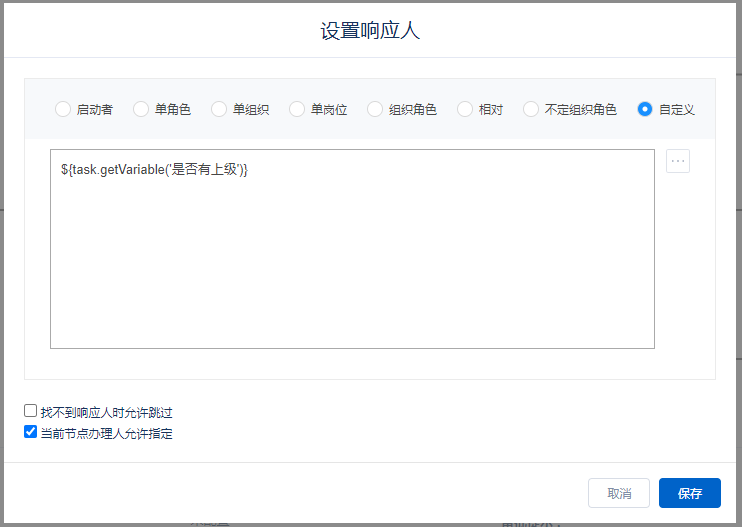Click the ${task.getVariable('是否有上级')} expression text
Image resolution: width=742 pixels, height=527 pixels.
pos(154,170)
